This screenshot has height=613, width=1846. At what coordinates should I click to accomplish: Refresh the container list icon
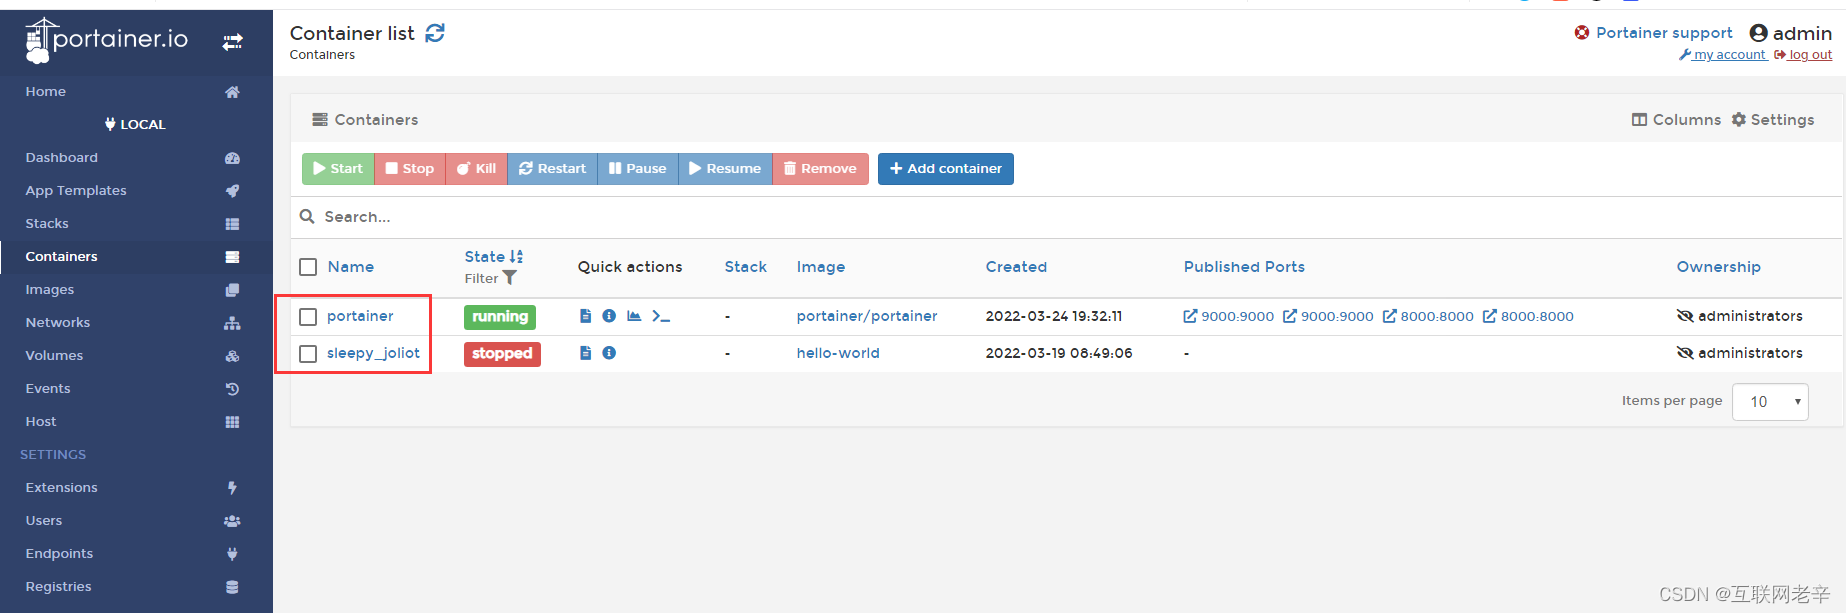point(435,33)
